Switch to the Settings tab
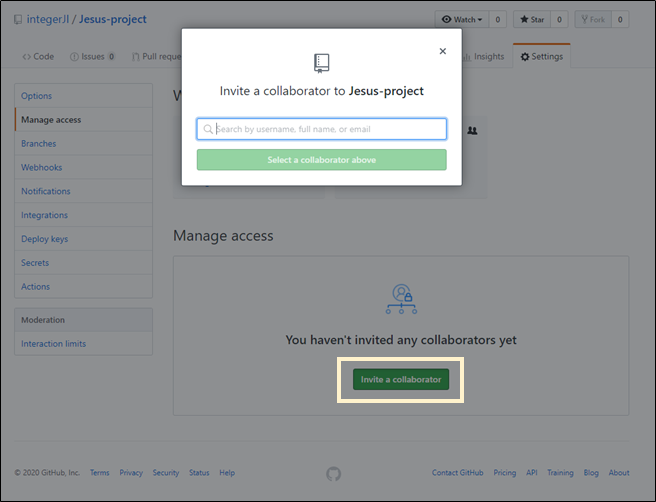656x502 pixels. (542, 56)
